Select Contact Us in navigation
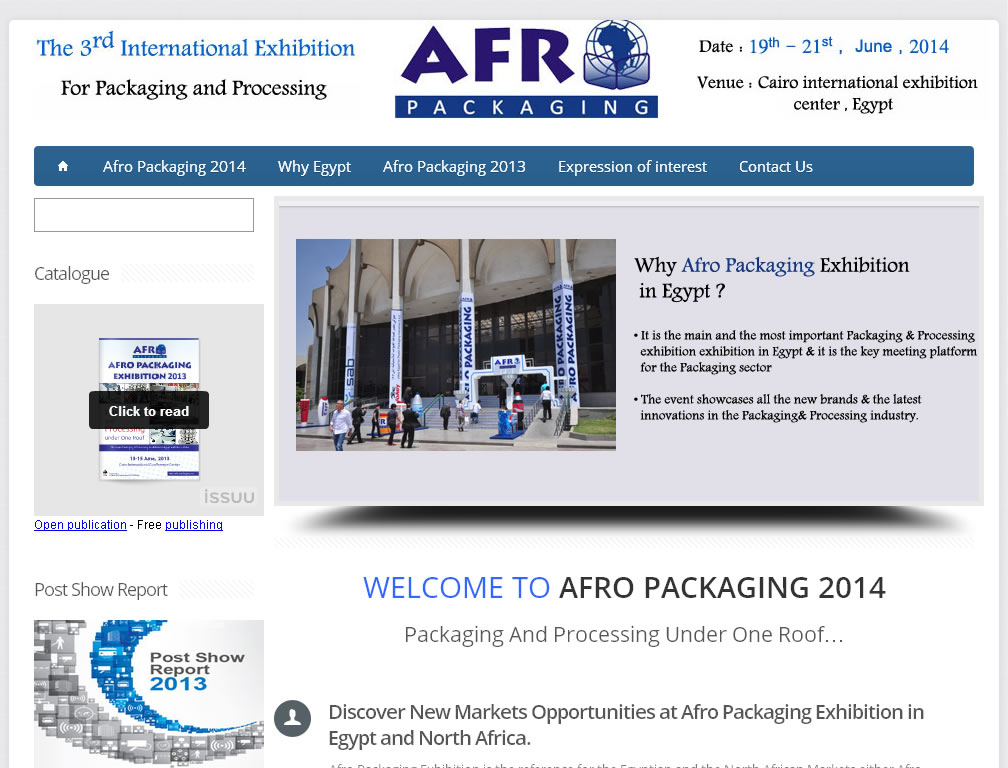Viewport: 1008px width, 768px height. 775,166
